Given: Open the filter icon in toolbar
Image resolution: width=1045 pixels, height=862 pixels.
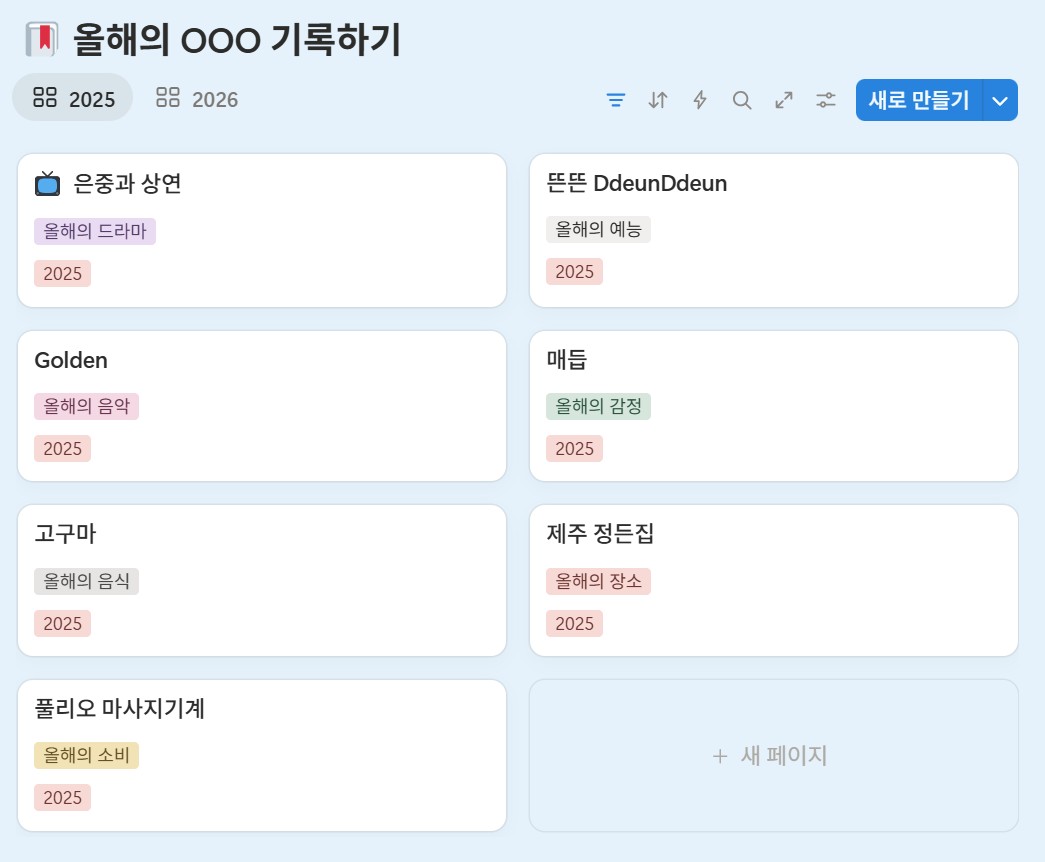Looking at the screenshot, I should 616,100.
